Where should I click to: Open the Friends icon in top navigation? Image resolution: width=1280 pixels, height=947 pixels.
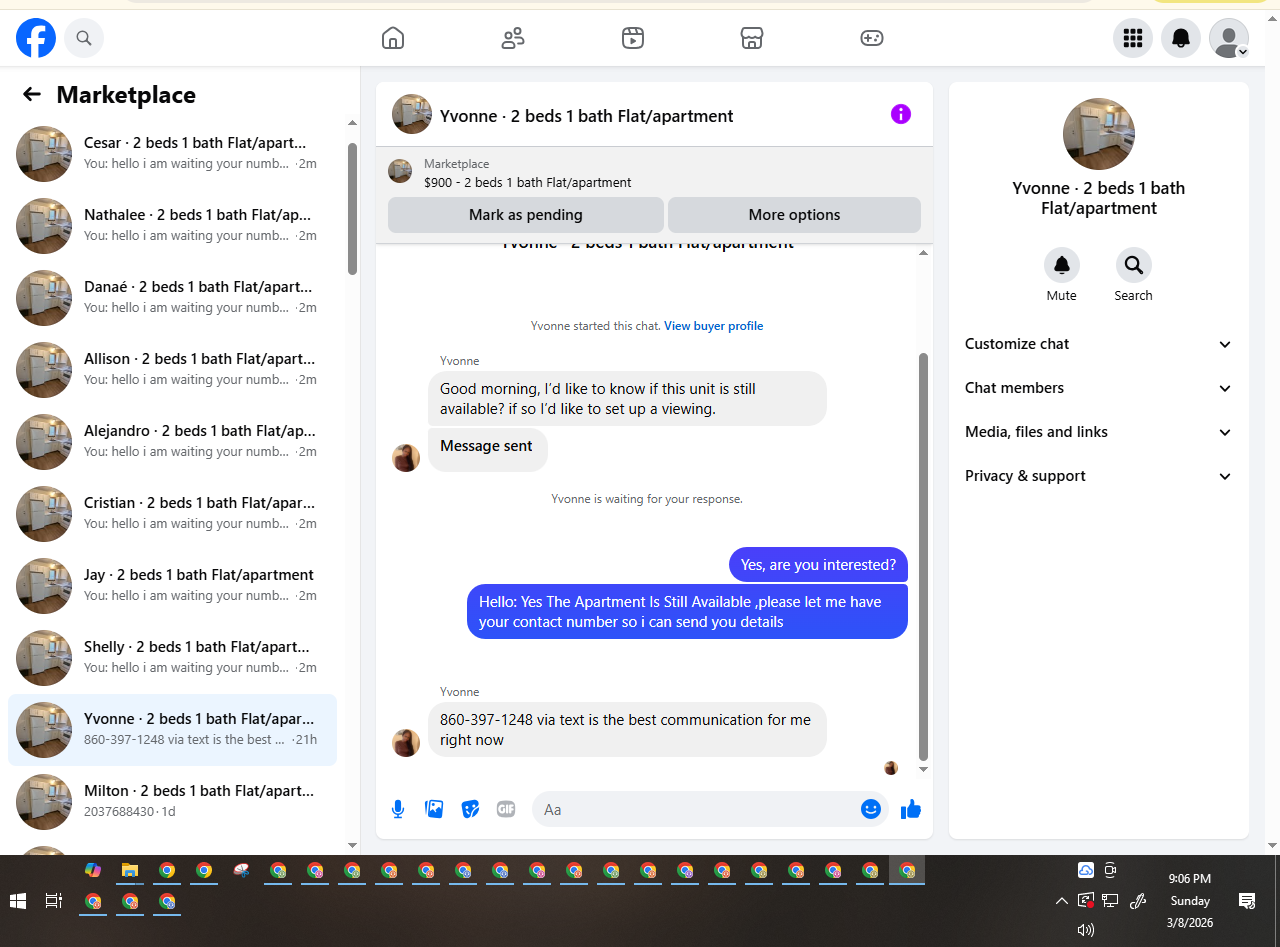point(513,38)
